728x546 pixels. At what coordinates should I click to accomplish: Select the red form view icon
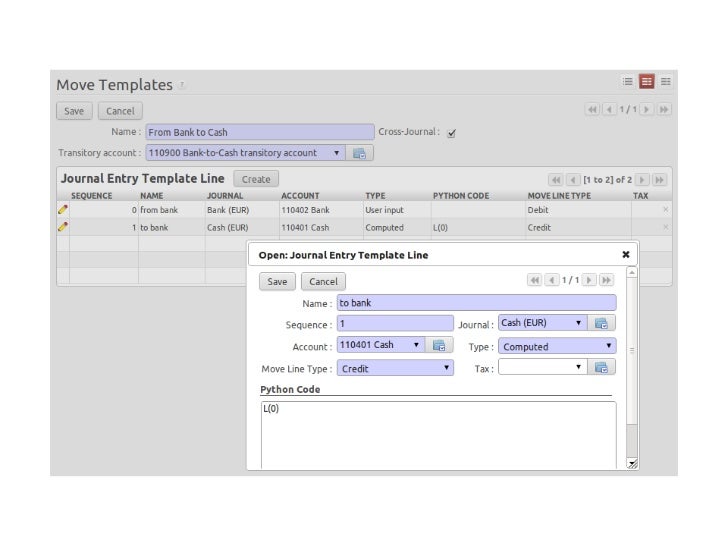[646, 82]
